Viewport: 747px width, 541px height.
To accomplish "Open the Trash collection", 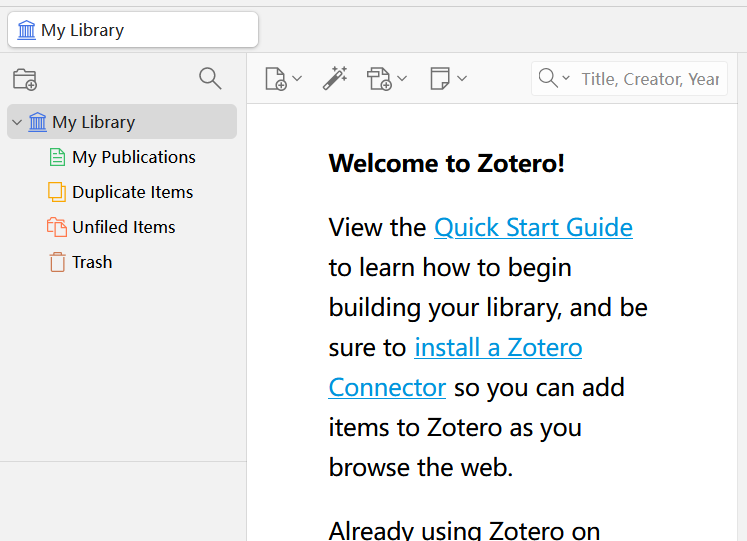I will click(x=92, y=262).
